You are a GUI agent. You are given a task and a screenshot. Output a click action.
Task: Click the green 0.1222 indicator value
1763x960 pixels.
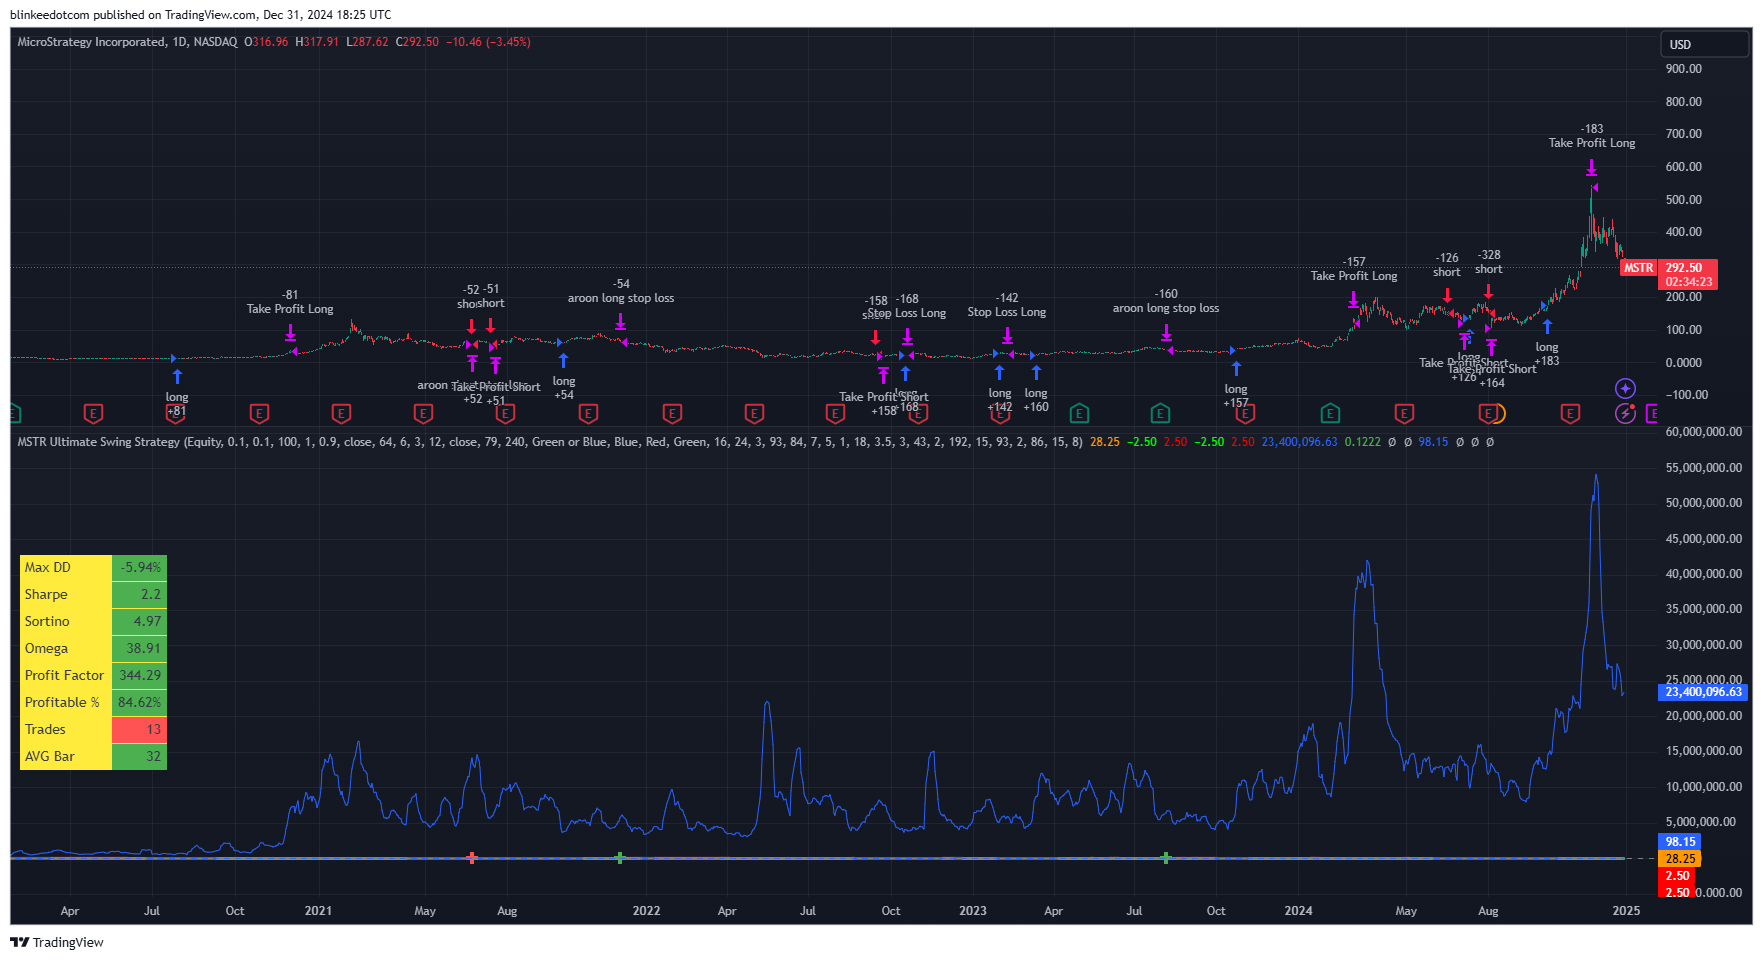pyautogui.click(x=1362, y=442)
